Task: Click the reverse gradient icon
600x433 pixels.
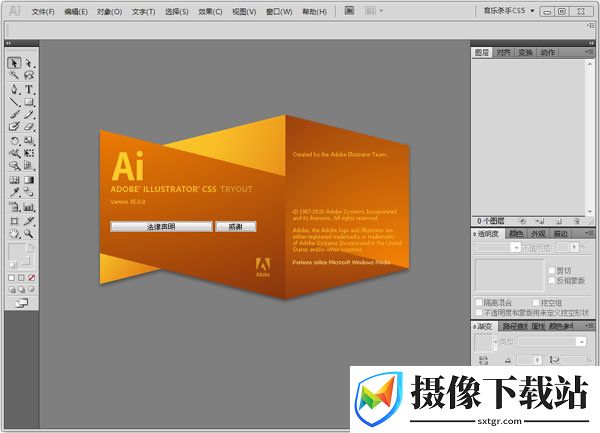Action: coord(483,360)
